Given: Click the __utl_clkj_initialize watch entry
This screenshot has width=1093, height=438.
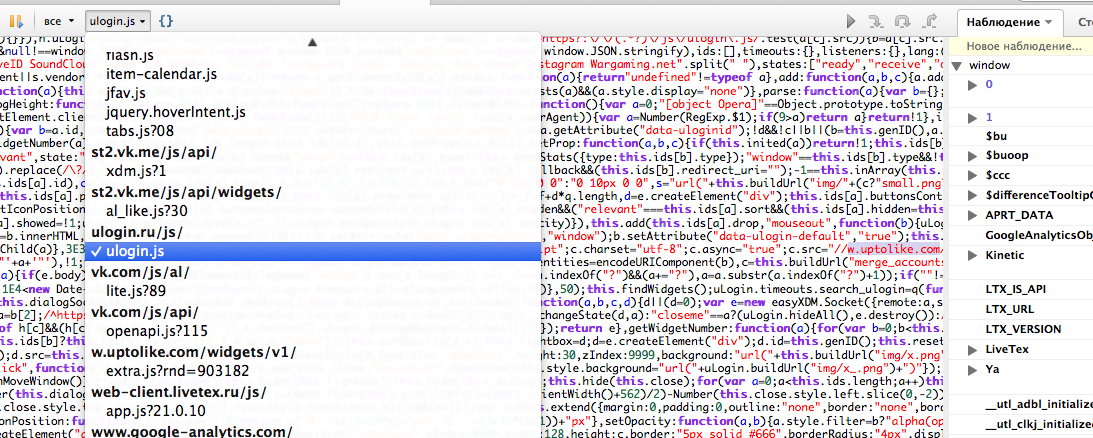Looking at the screenshot, I should (1039, 425).
